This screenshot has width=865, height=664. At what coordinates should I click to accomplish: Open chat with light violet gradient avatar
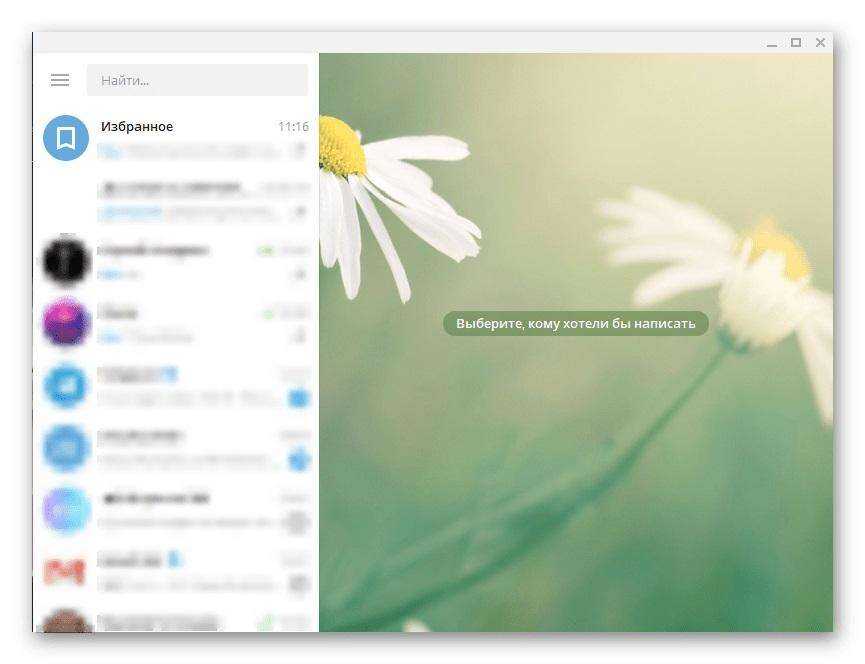pyautogui.click(x=66, y=510)
